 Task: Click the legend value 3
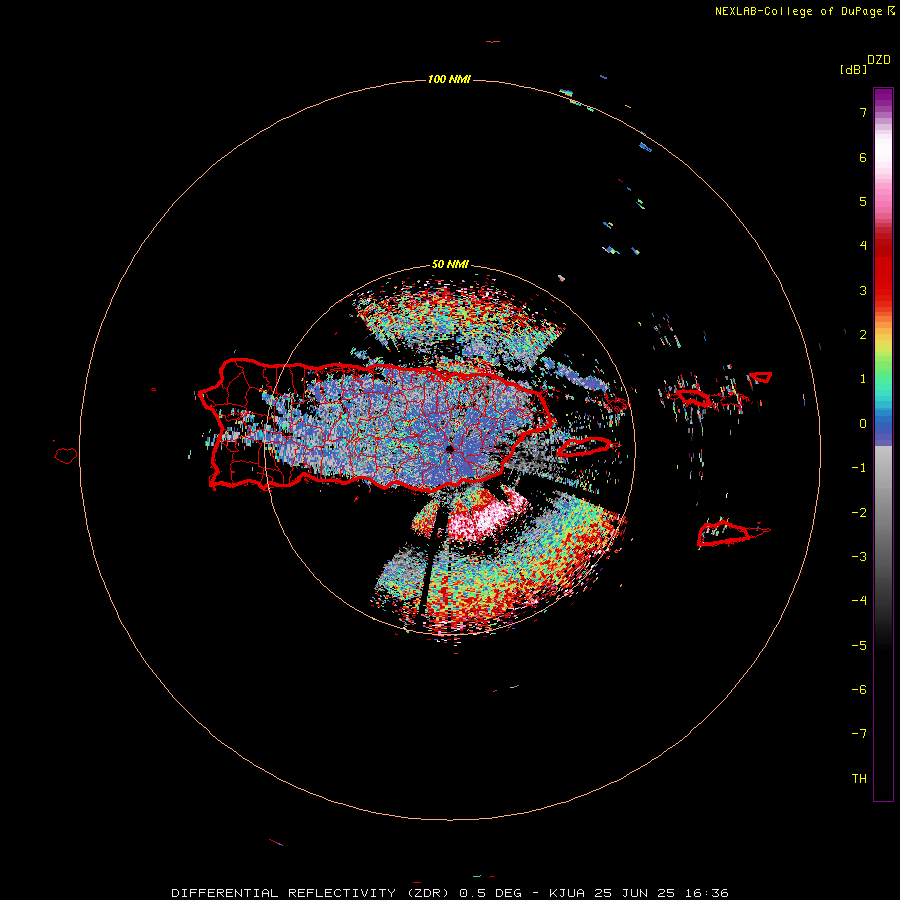coord(863,290)
